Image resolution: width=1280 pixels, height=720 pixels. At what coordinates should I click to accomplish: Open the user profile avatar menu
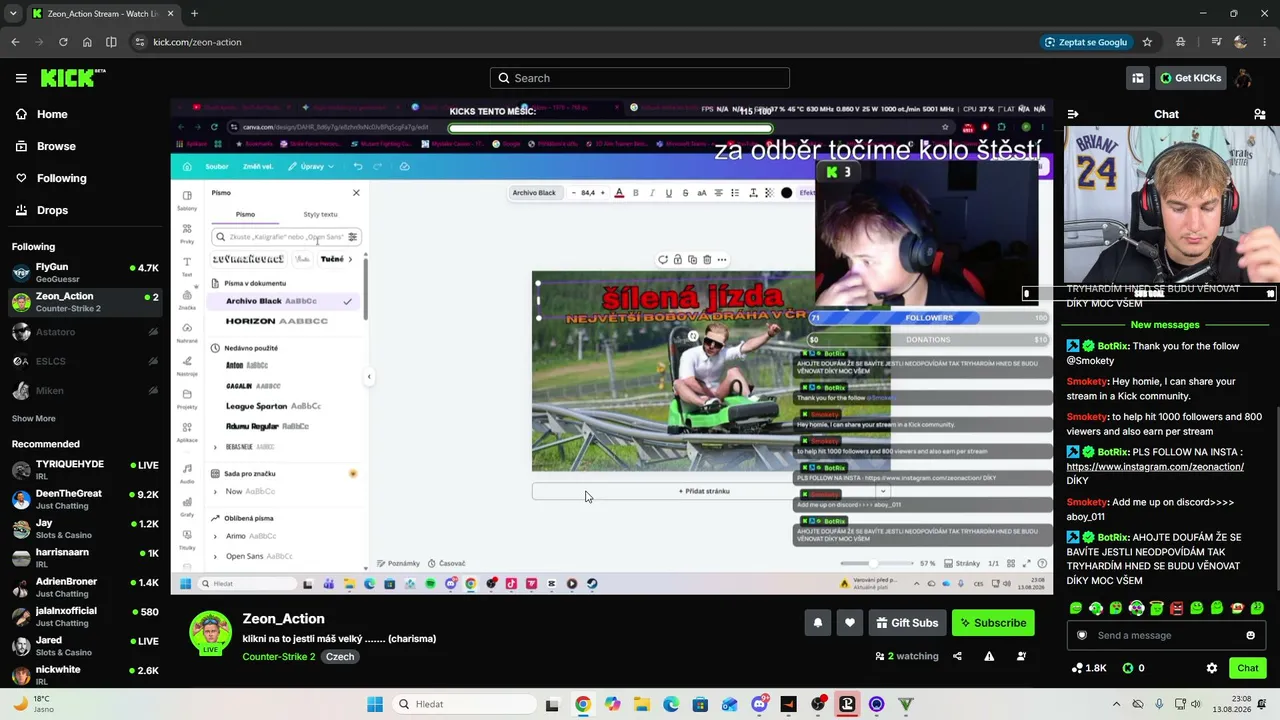click(x=1244, y=78)
